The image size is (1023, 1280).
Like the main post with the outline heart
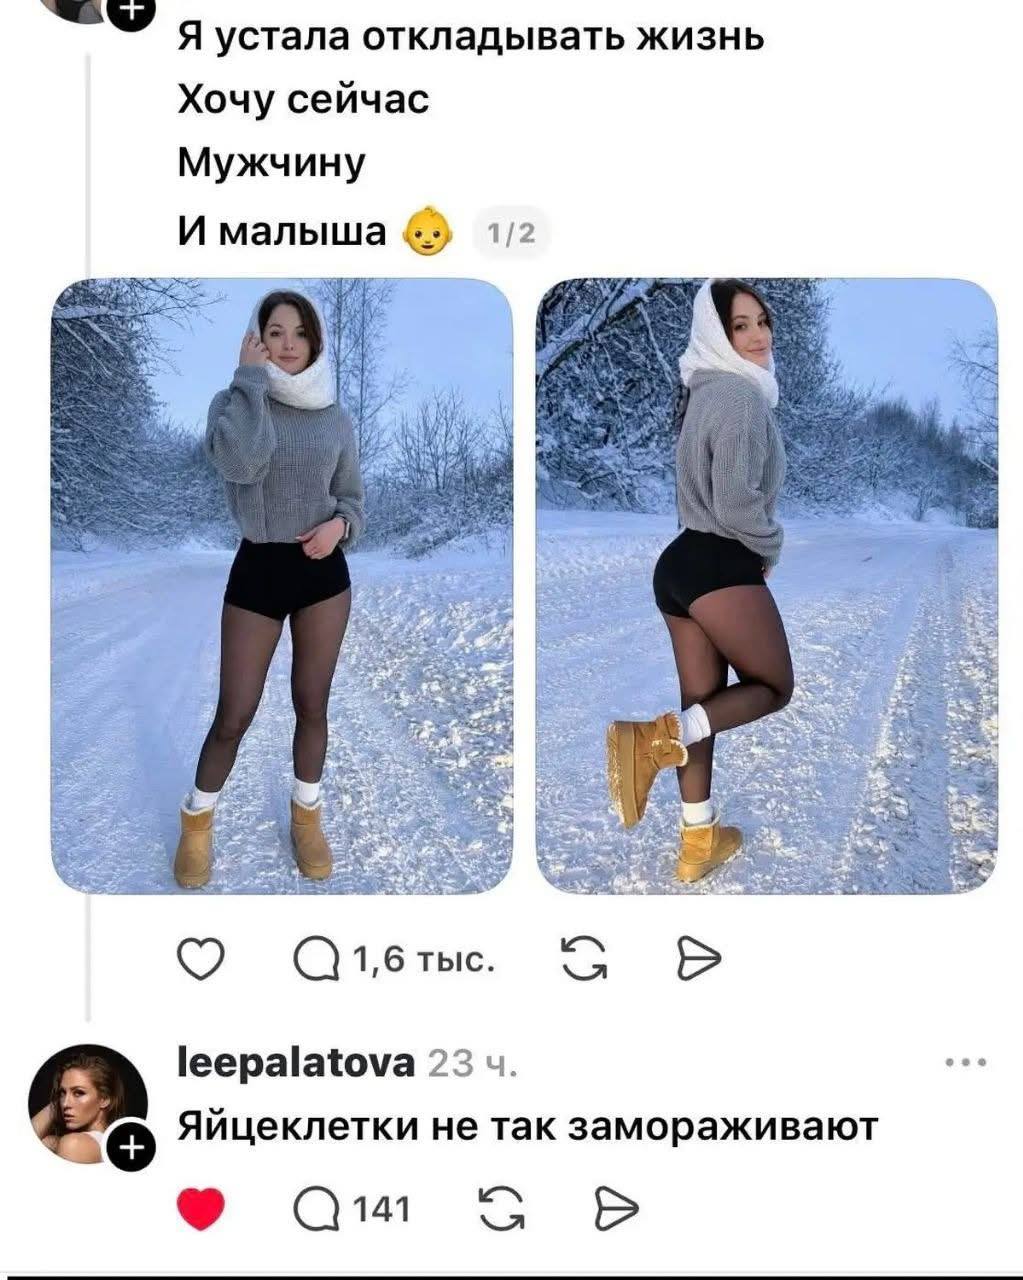[201, 960]
